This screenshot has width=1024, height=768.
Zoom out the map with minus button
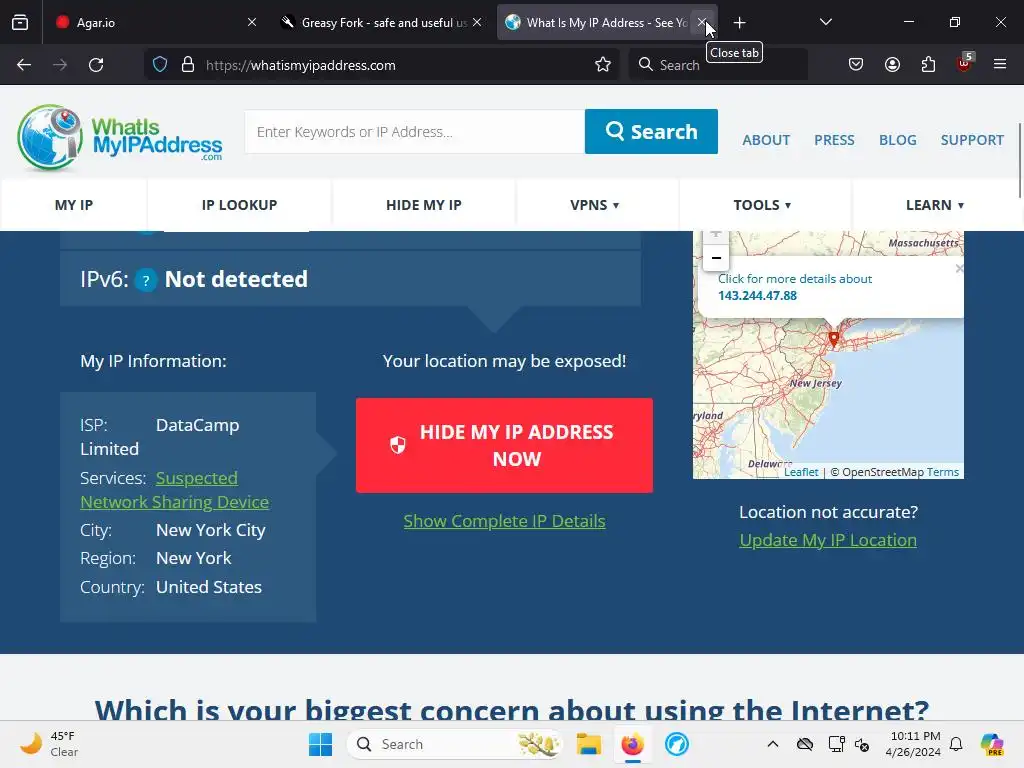[x=716, y=258]
